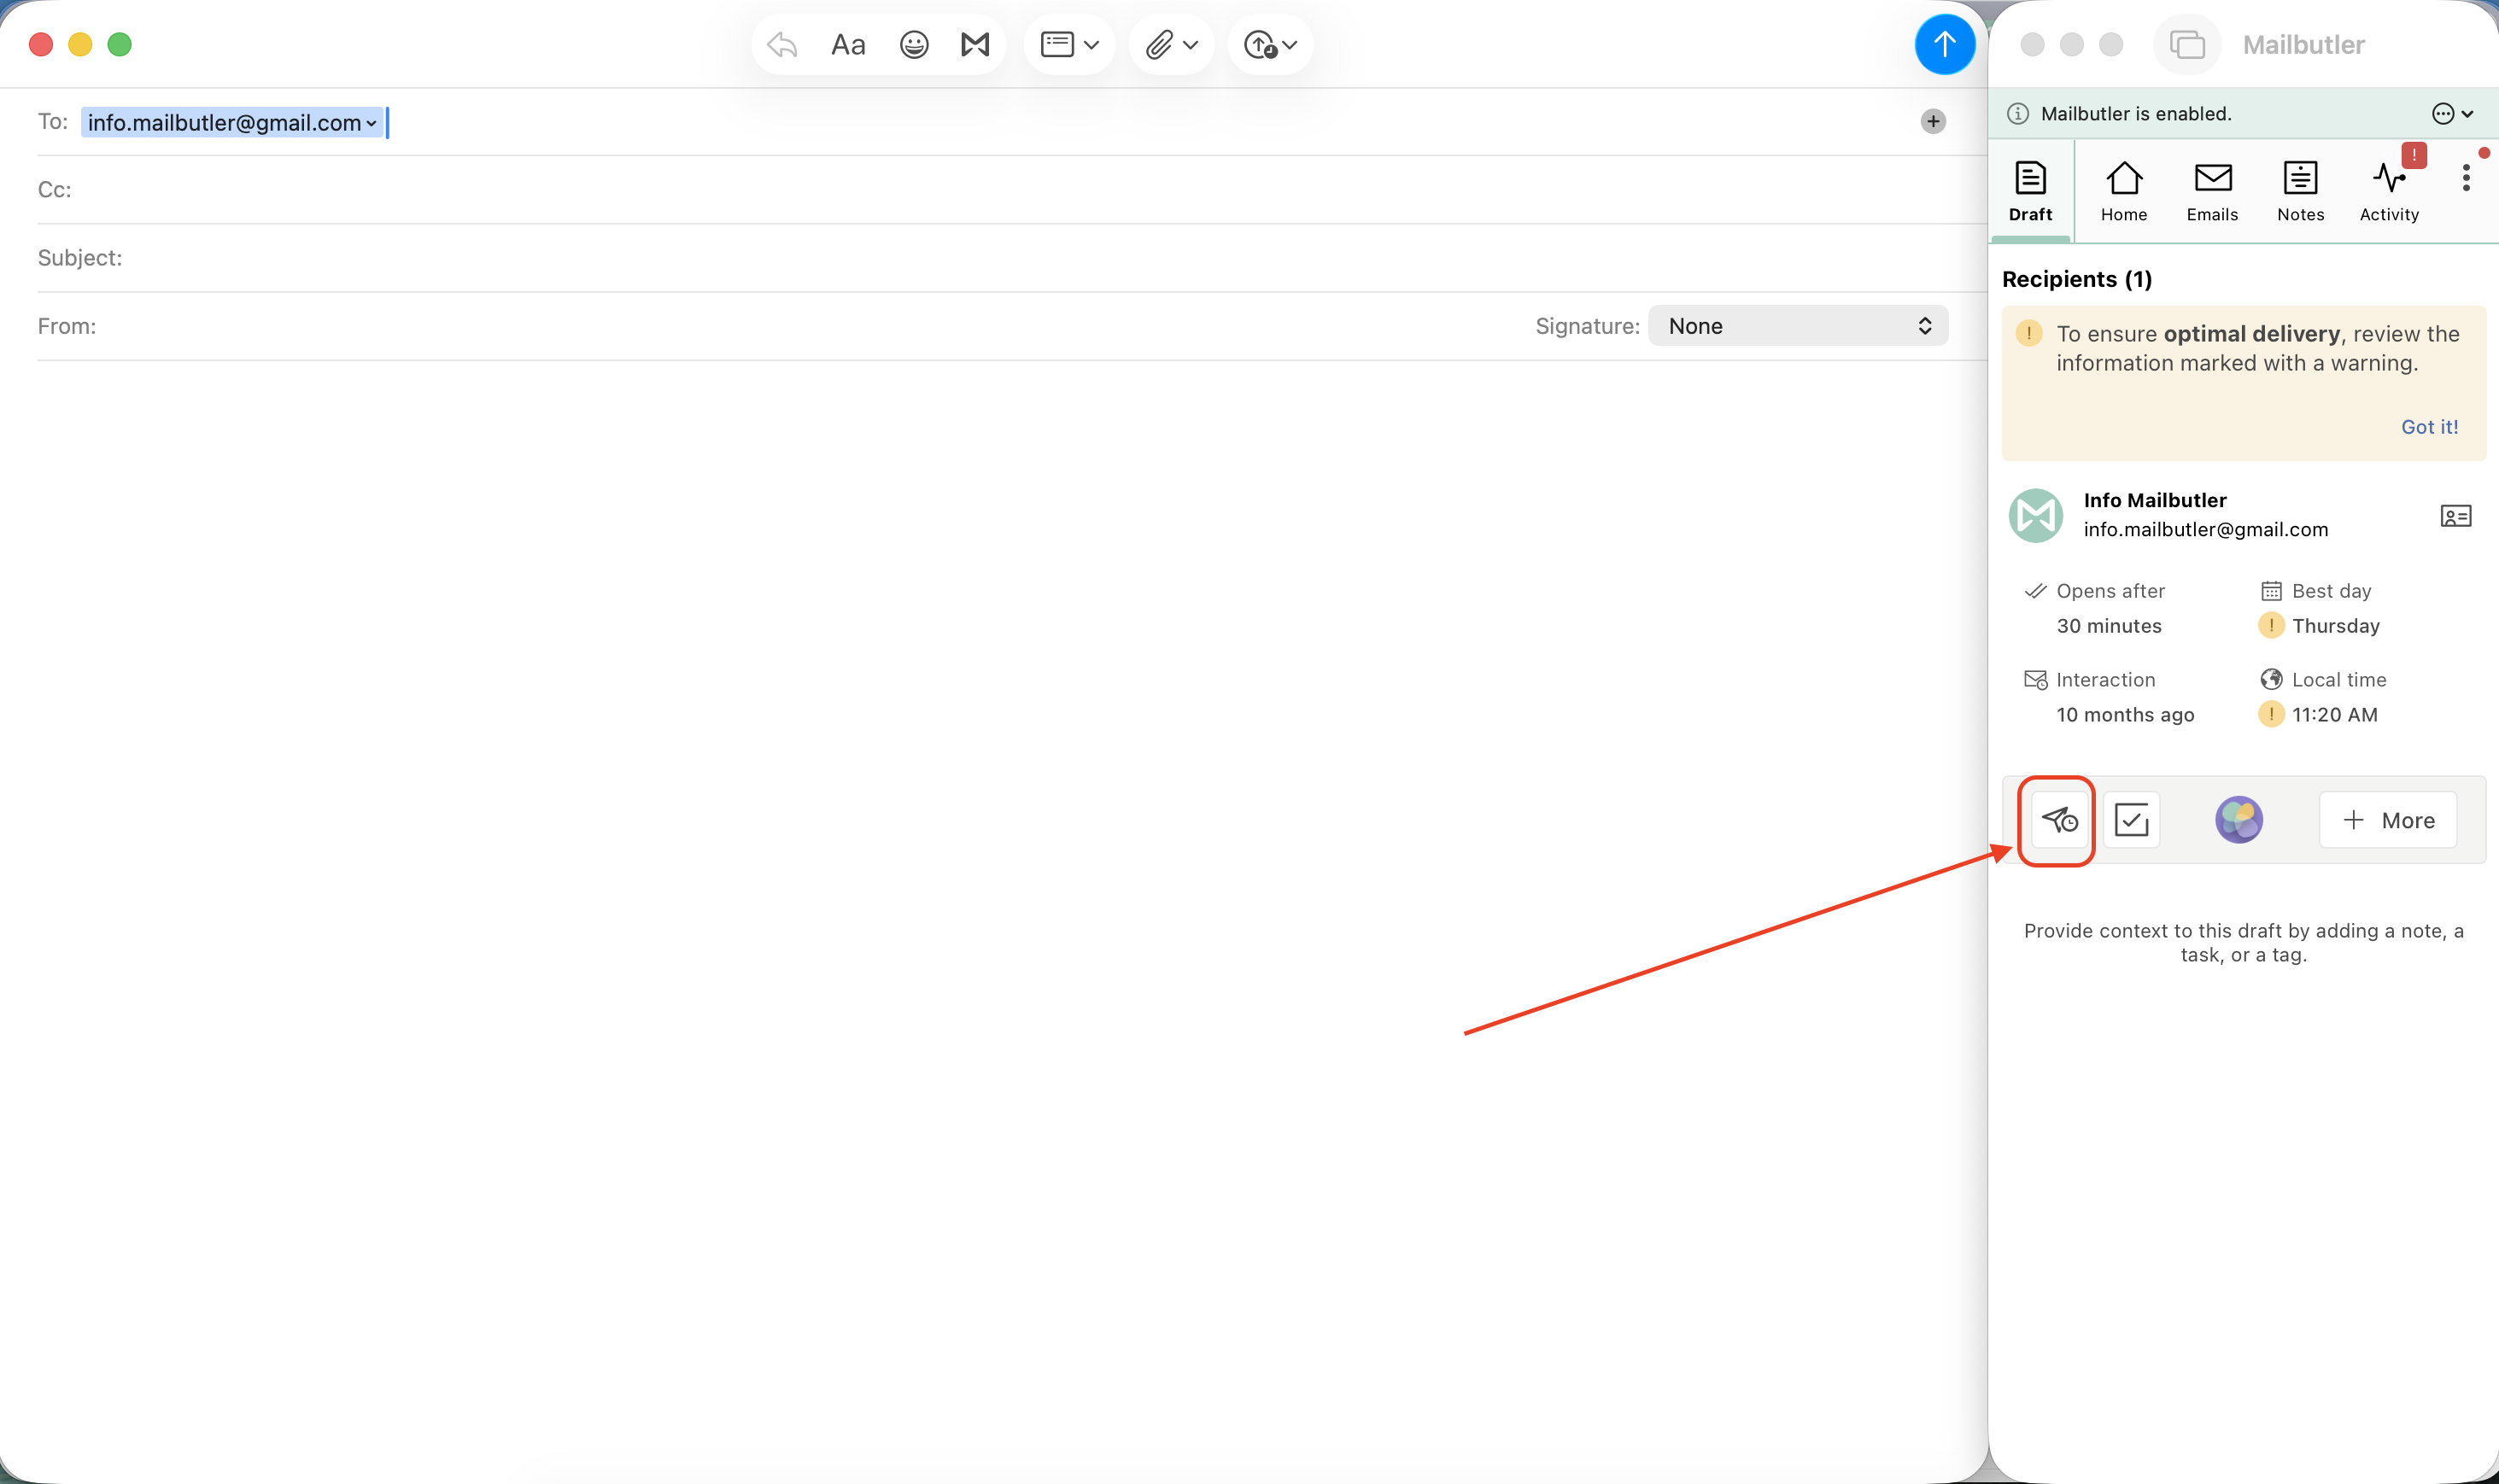Click the 11:20 AM local time value
This screenshot has width=2499, height=1484.
pyautogui.click(x=2334, y=715)
